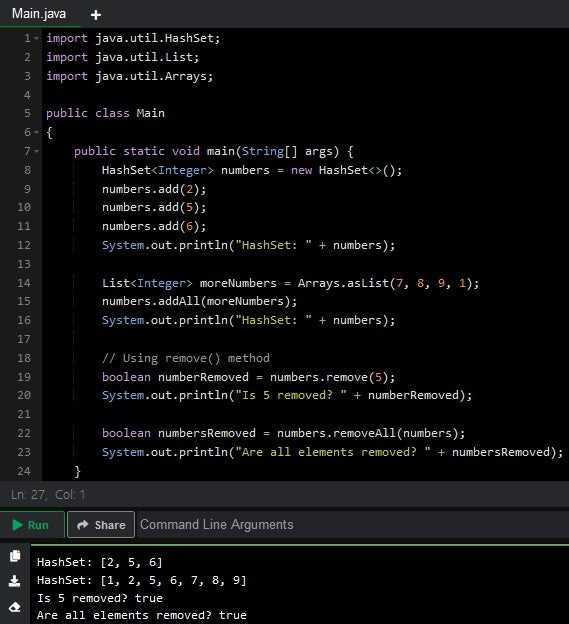Click println statement on line 16

tap(248, 320)
